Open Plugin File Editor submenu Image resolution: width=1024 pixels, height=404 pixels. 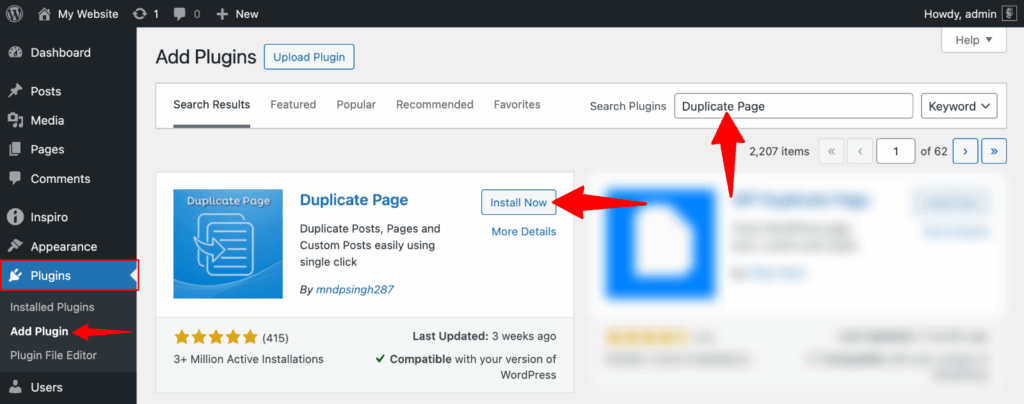[54, 355]
